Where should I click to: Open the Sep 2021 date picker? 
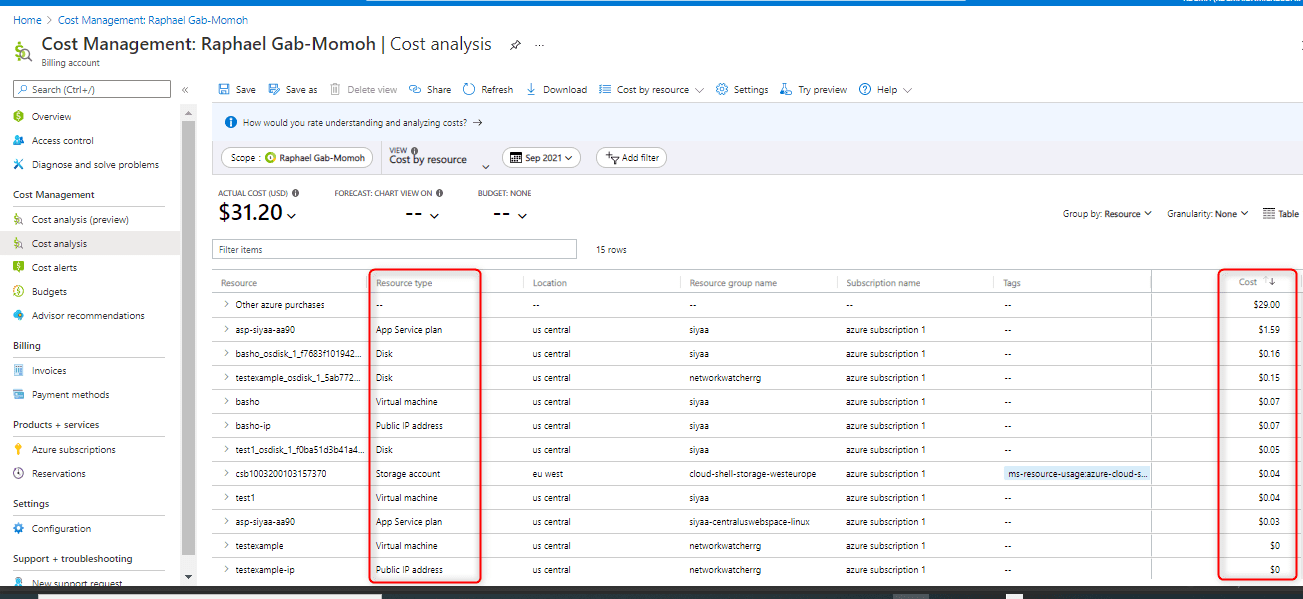[x=542, y=158]
